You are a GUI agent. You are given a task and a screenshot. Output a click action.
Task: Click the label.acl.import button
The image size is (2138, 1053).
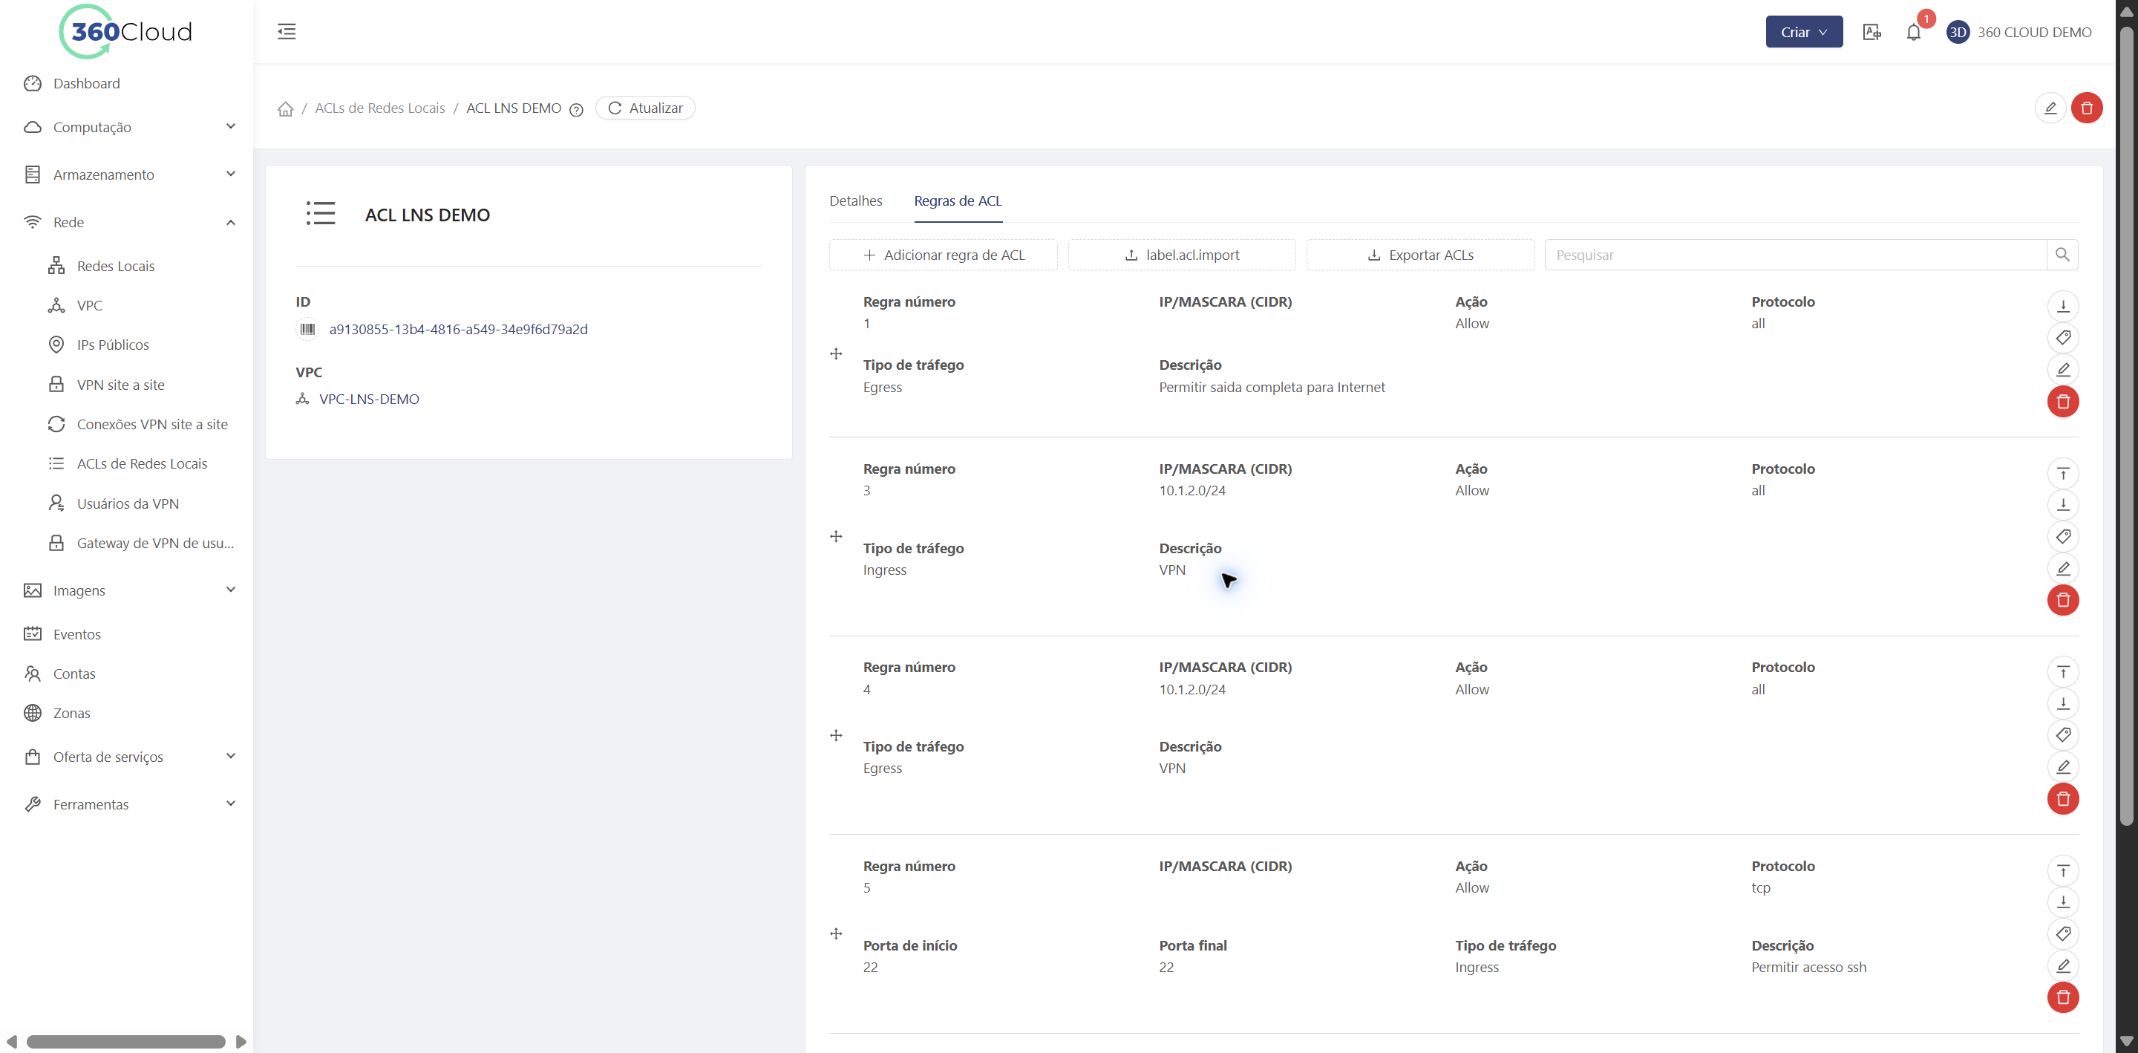1181,255
